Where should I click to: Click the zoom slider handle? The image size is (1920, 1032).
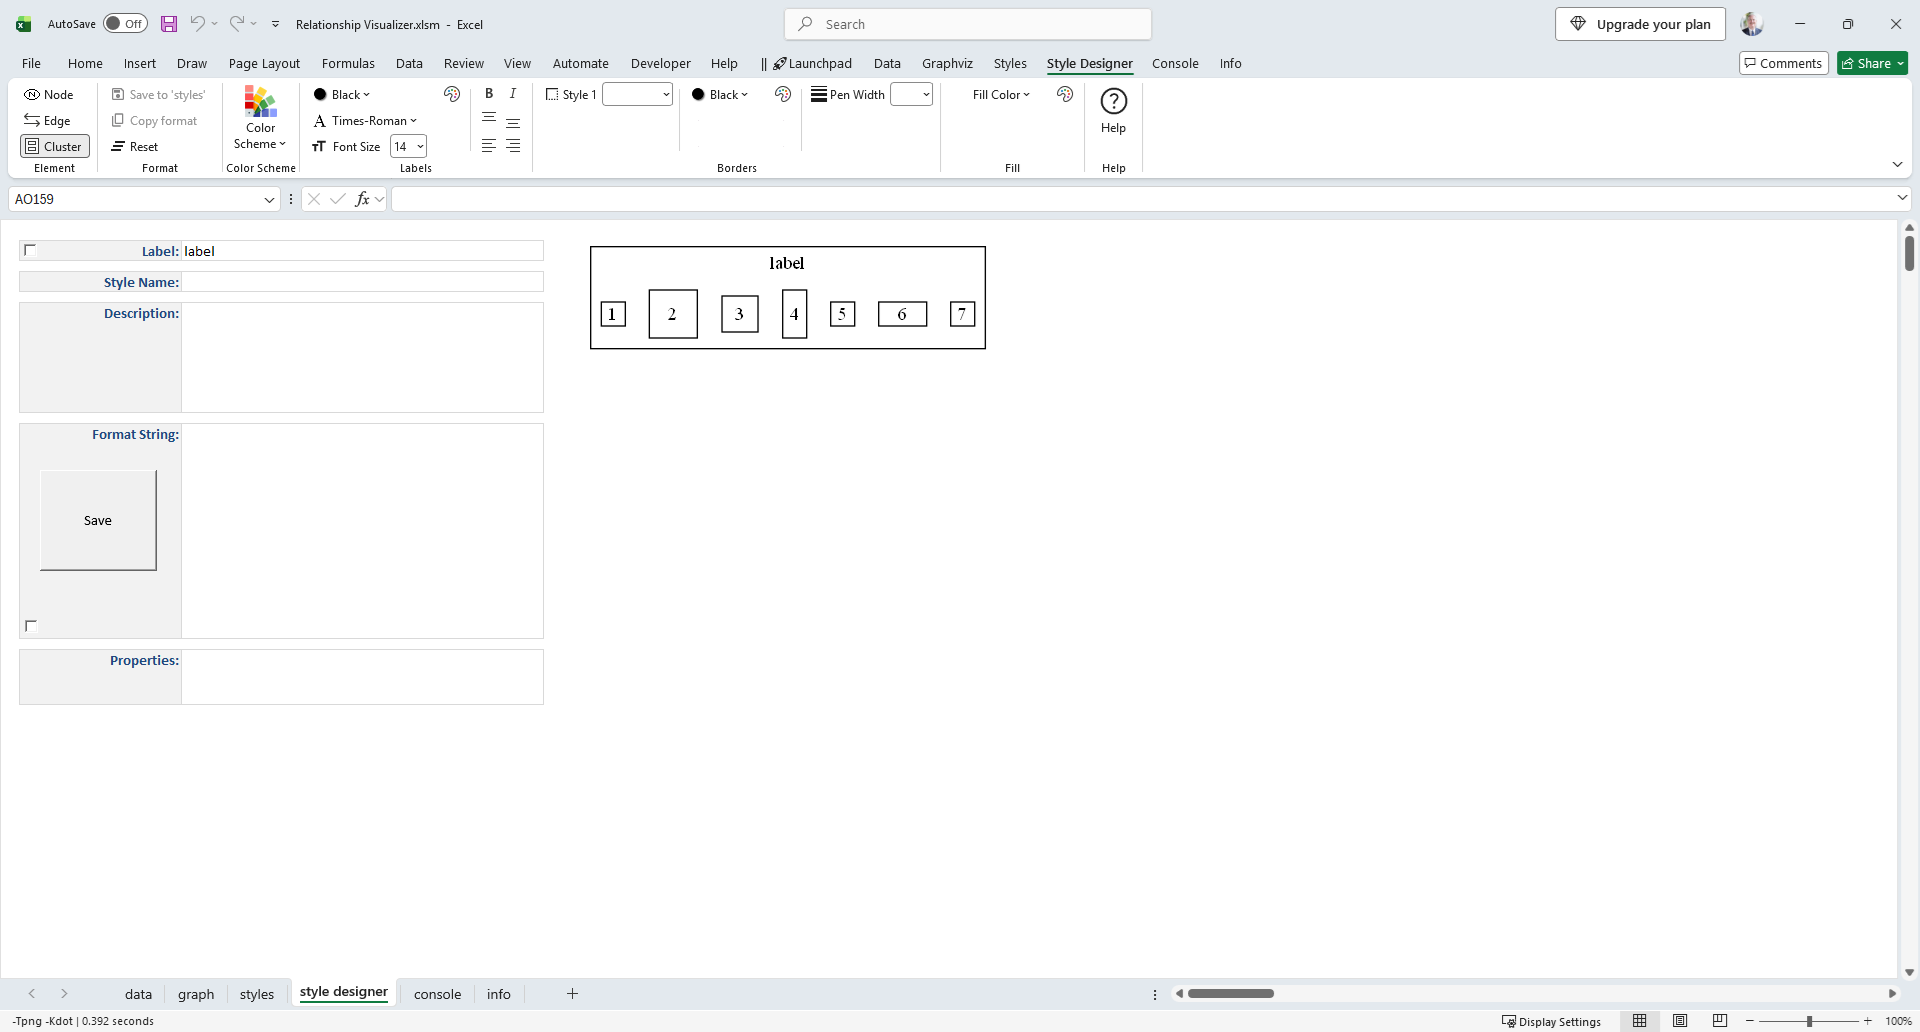(x=1809, y=1021)
